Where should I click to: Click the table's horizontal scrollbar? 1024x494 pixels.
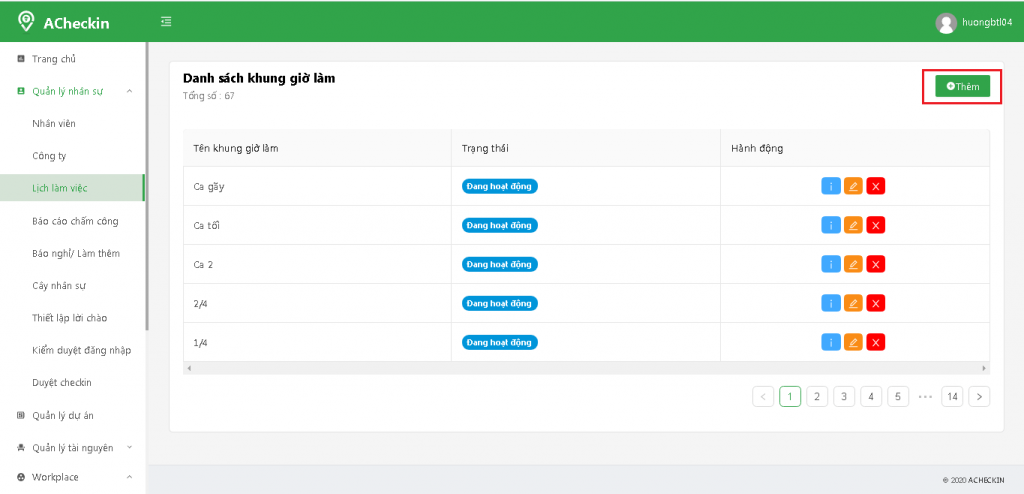tap(586, 368)
